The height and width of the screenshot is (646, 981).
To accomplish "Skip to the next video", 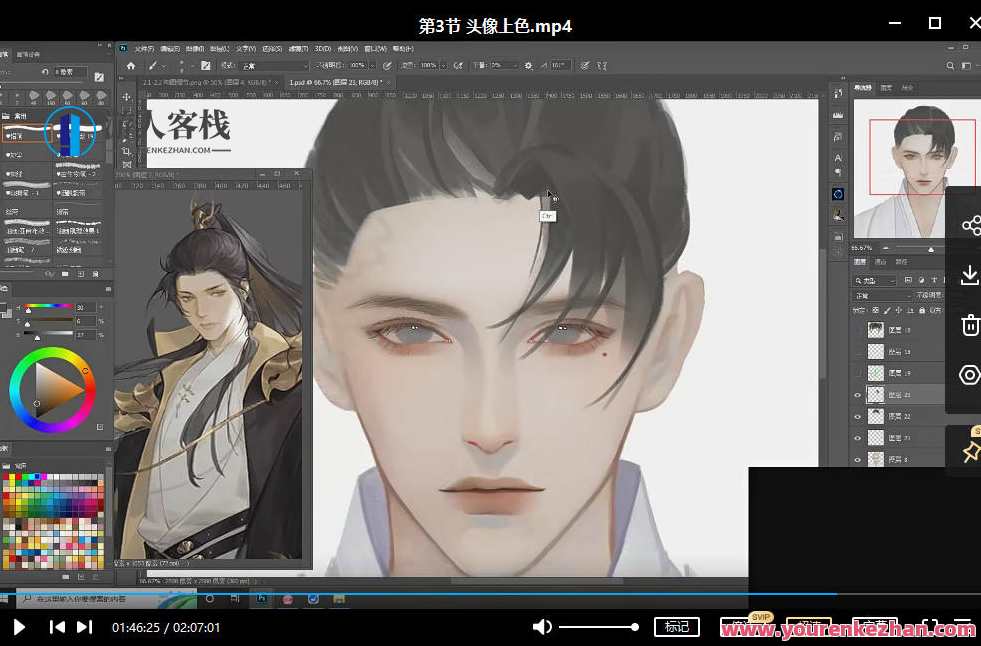I will click(x=85, y=627).
